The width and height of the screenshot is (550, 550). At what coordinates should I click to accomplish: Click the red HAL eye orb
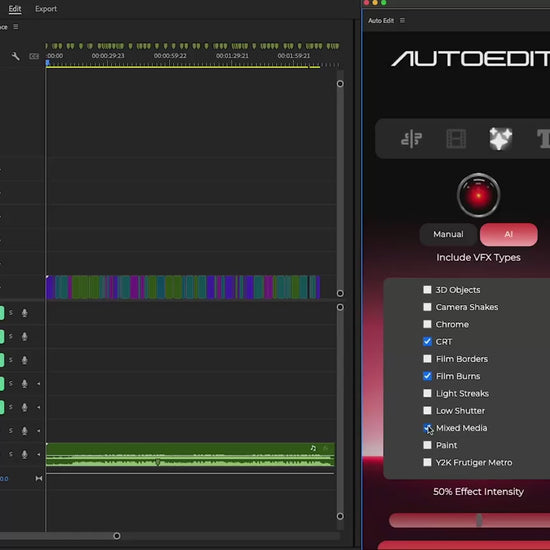point(478,195)
